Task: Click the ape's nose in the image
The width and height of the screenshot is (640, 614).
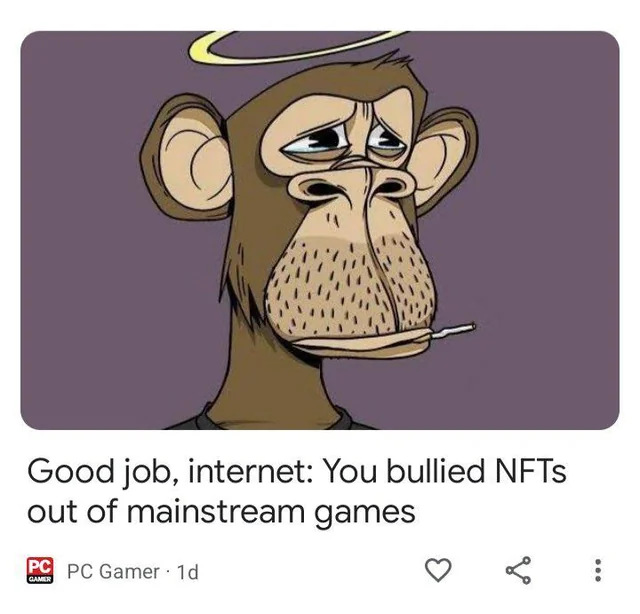Action: (350, 186)
